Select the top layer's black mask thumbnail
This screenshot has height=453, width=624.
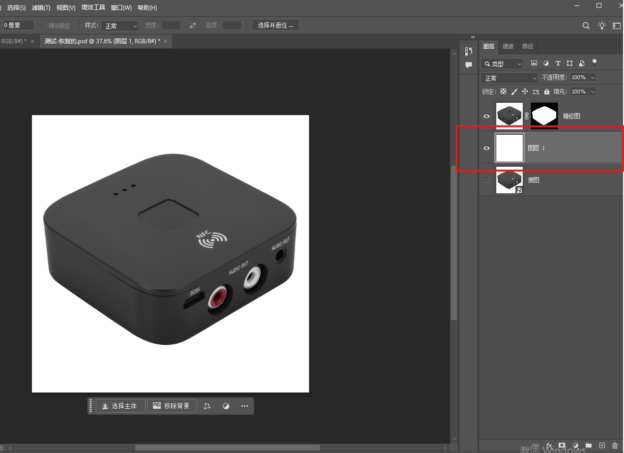pyautogui.click(x=545, y=116)
